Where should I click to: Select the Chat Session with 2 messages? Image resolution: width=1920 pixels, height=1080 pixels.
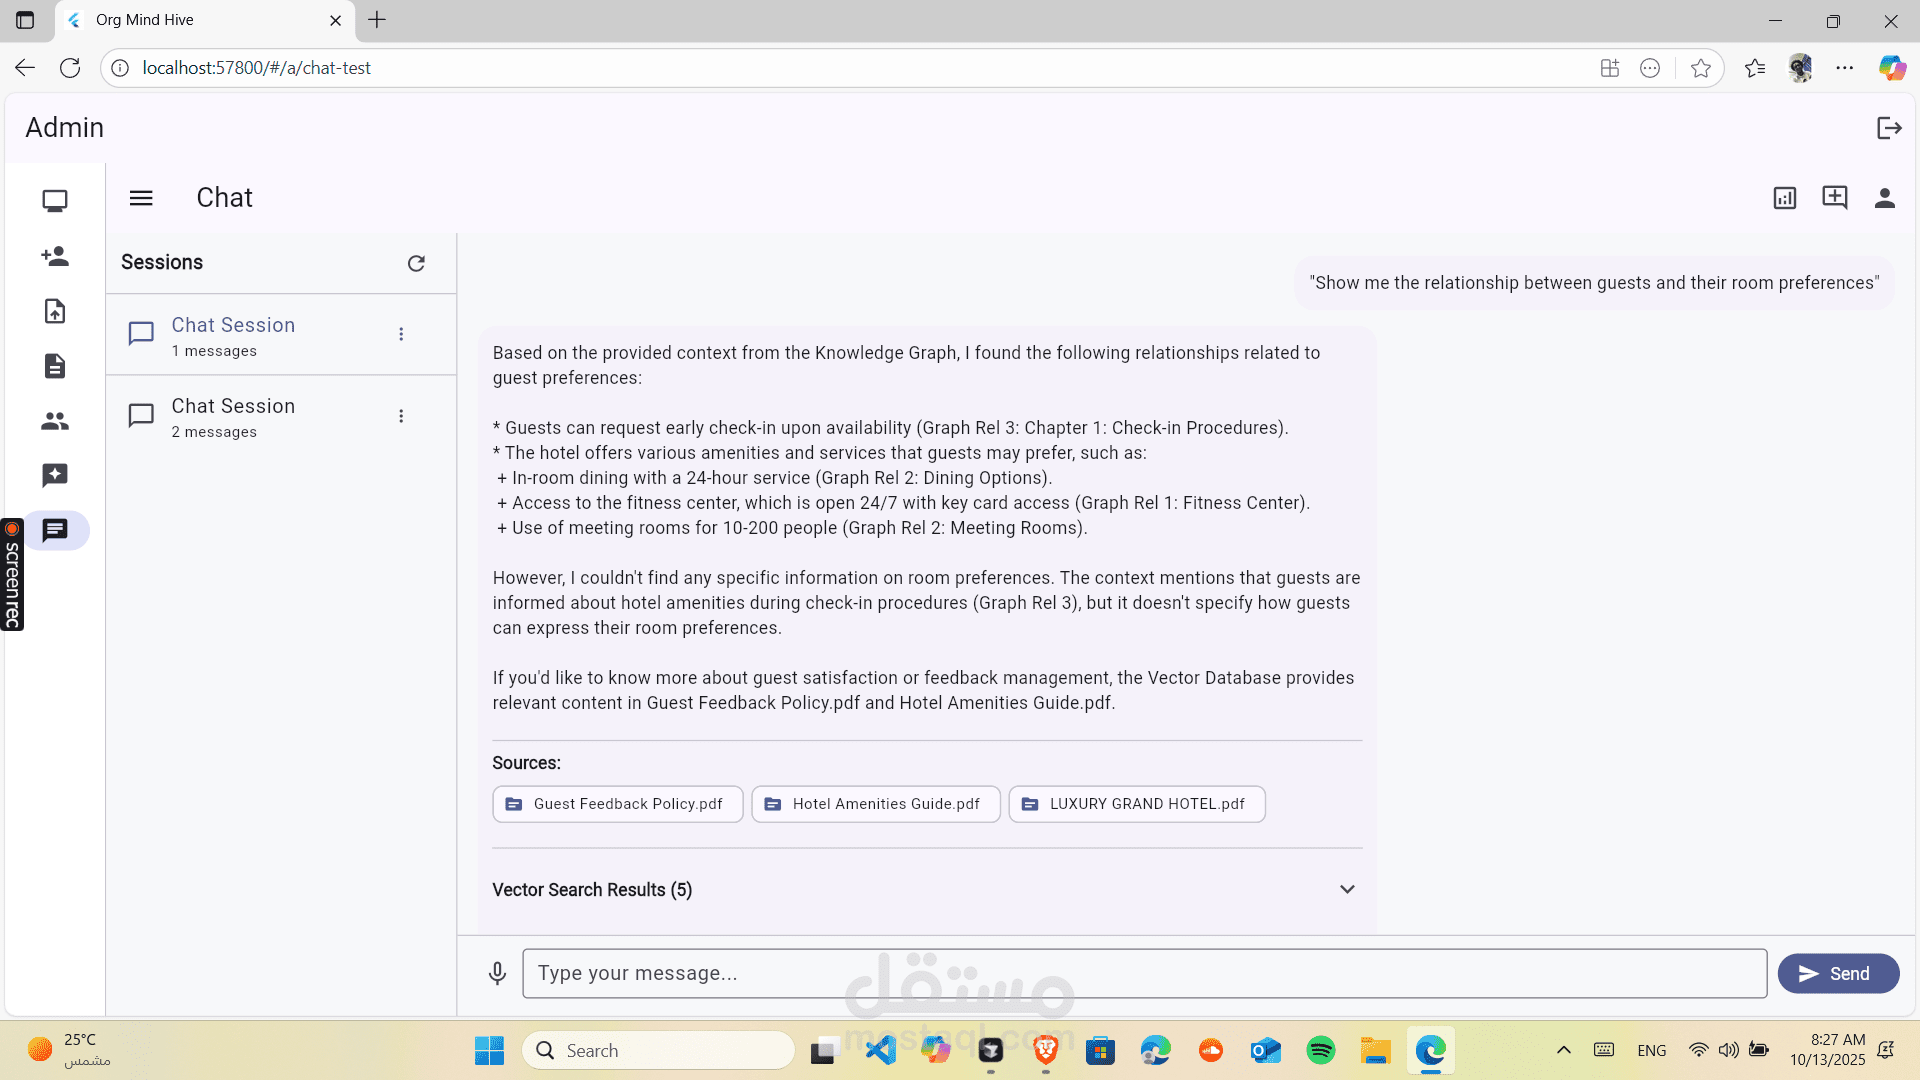[x=233, y=417]
